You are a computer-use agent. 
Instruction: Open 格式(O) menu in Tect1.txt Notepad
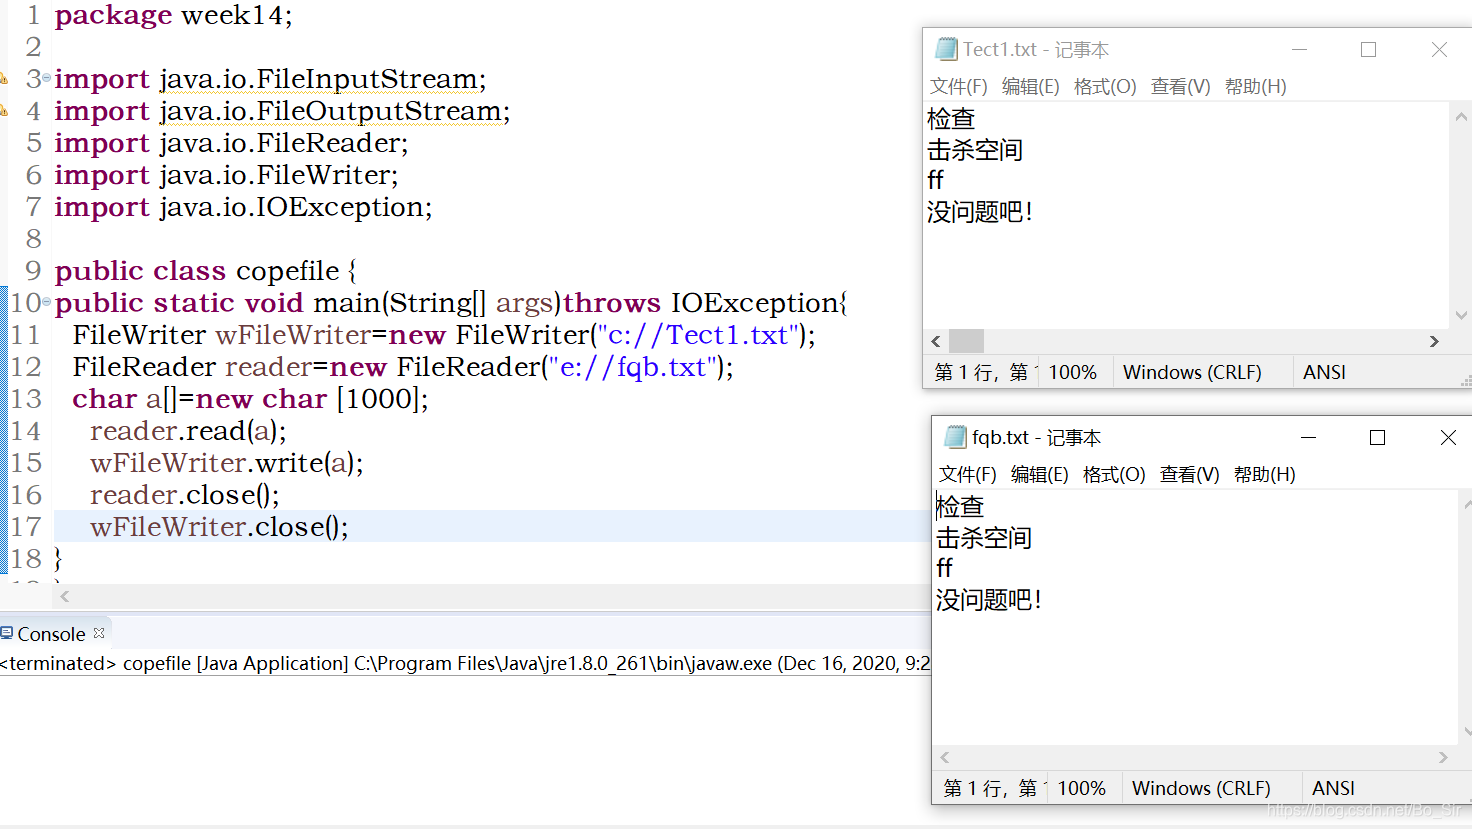click(1105, 86)
